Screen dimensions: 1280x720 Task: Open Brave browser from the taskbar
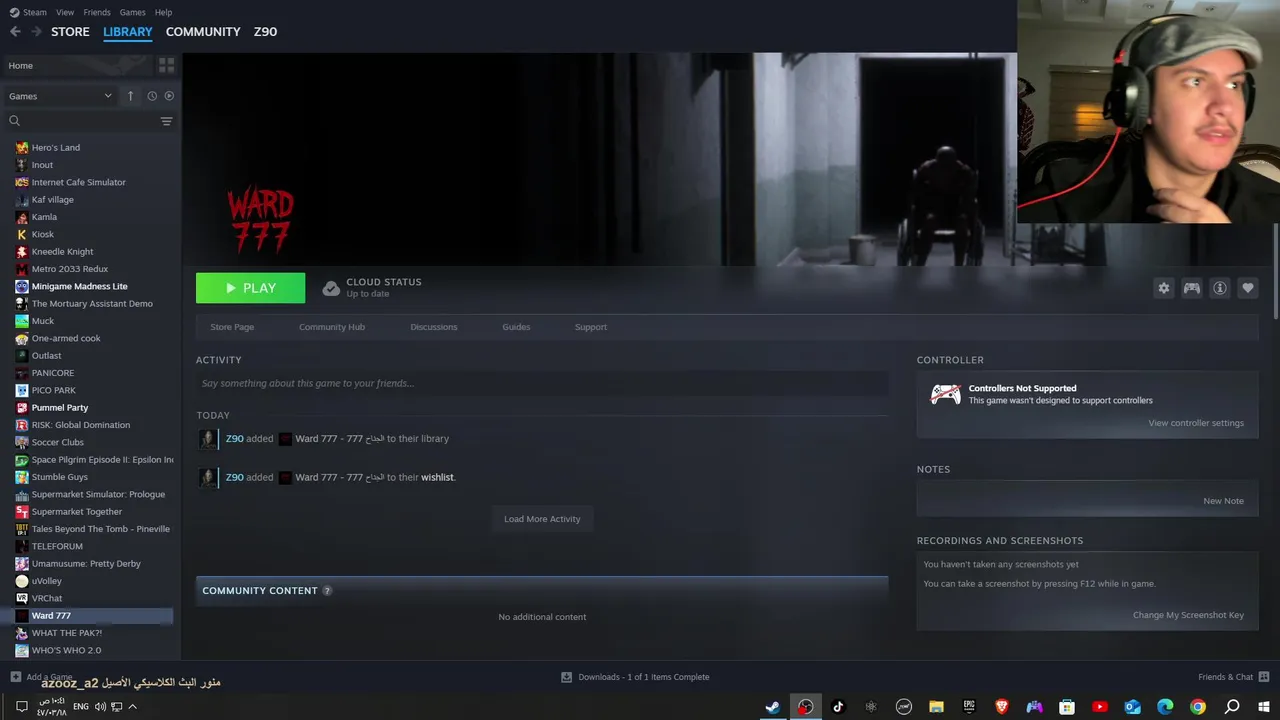click(x=1002, y=707)
